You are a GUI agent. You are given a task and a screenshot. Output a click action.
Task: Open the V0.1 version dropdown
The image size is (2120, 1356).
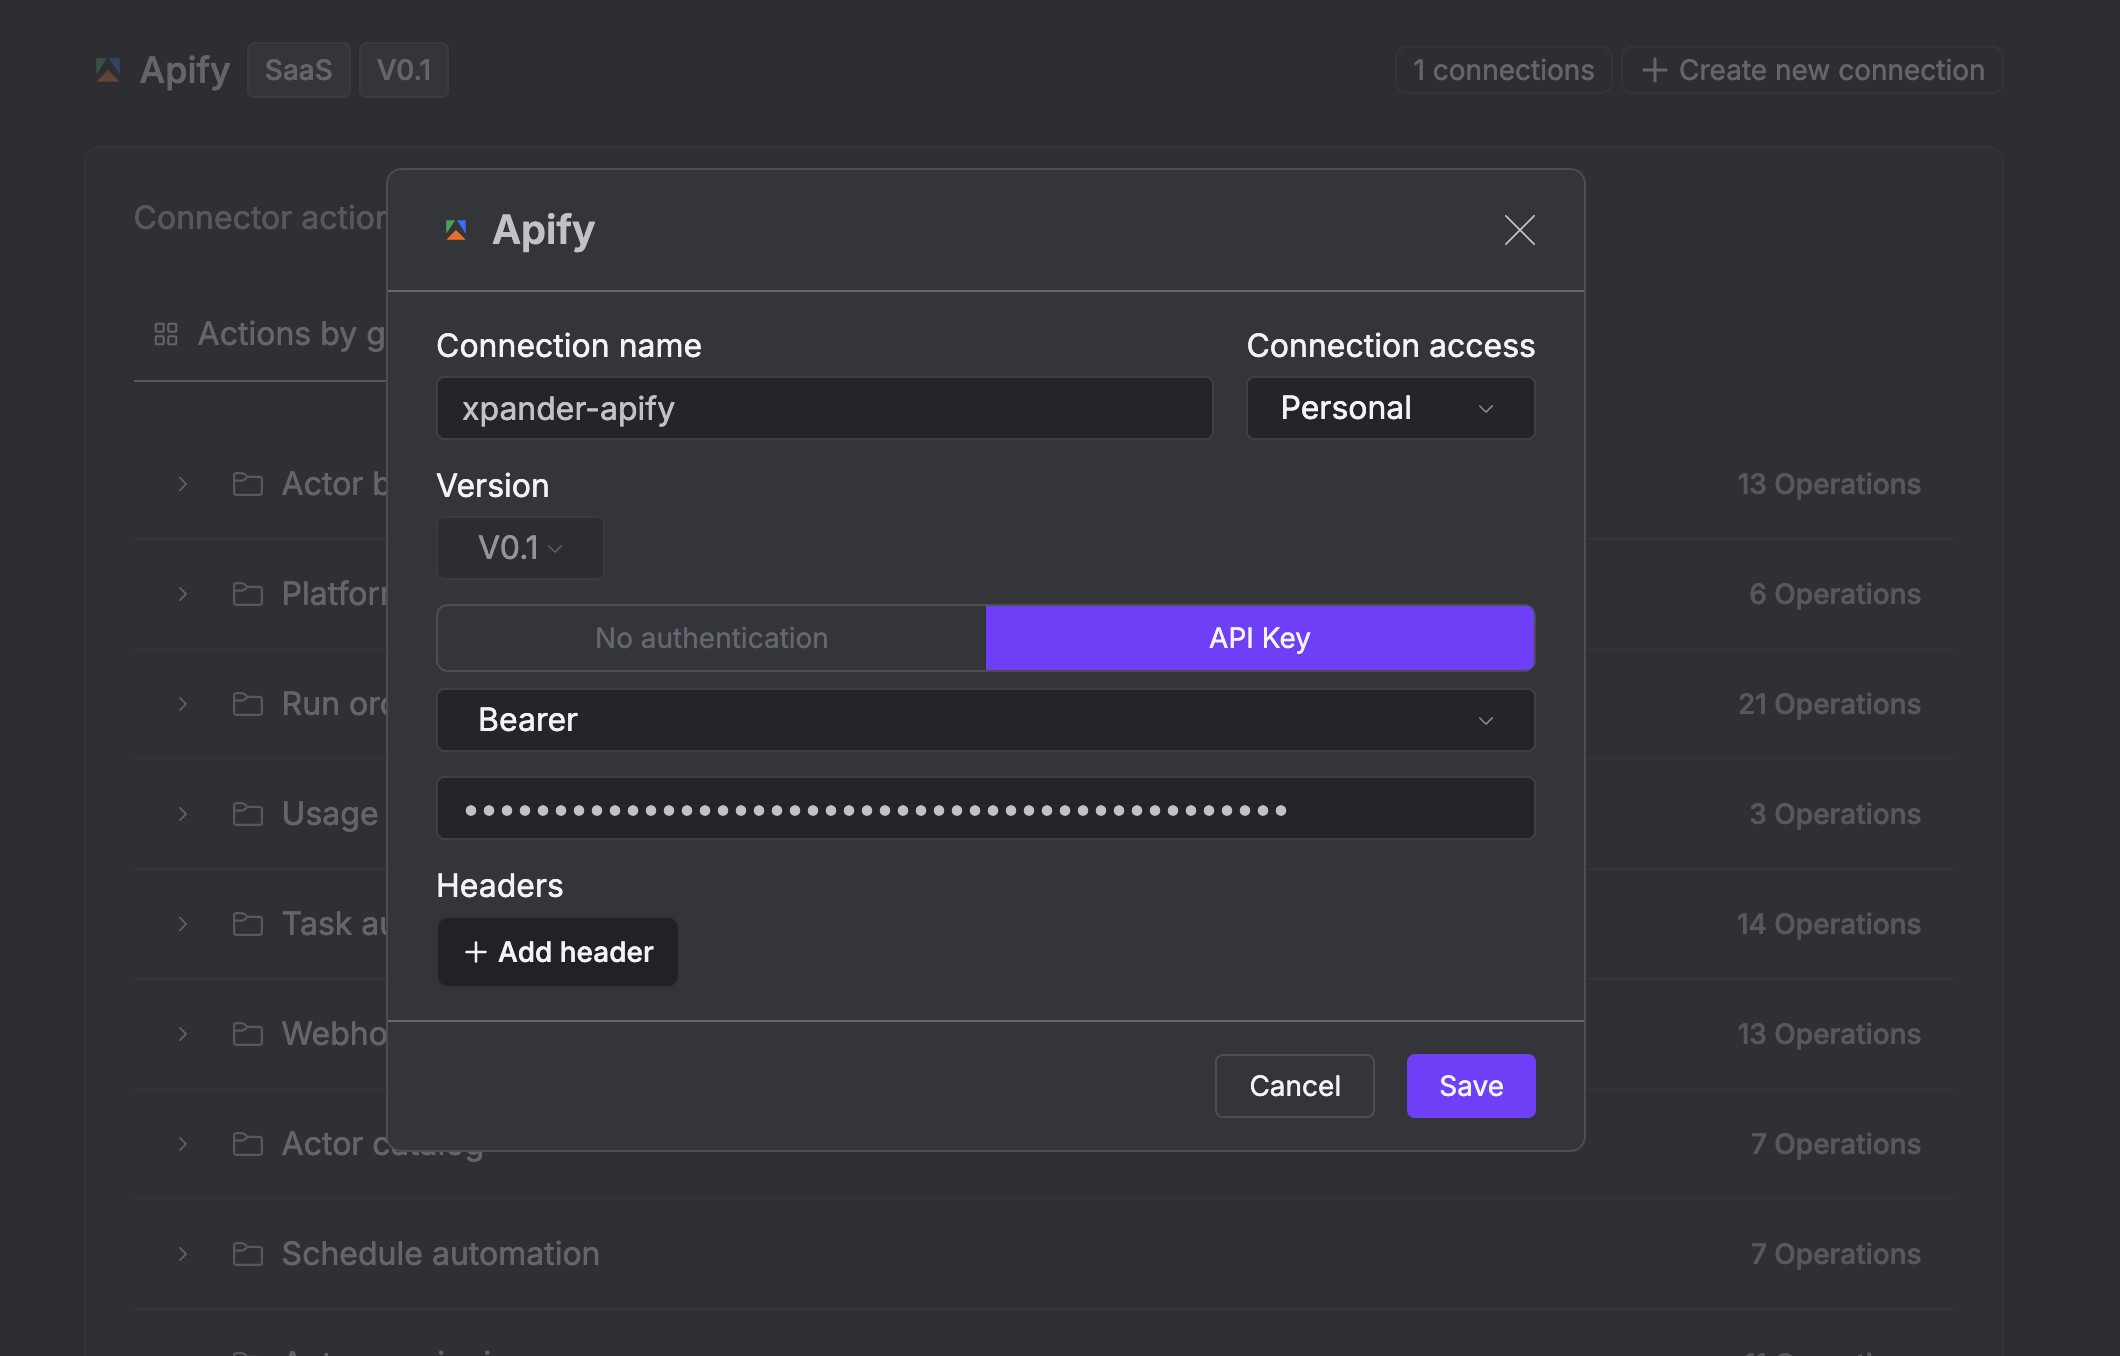(x=520, y=548)
